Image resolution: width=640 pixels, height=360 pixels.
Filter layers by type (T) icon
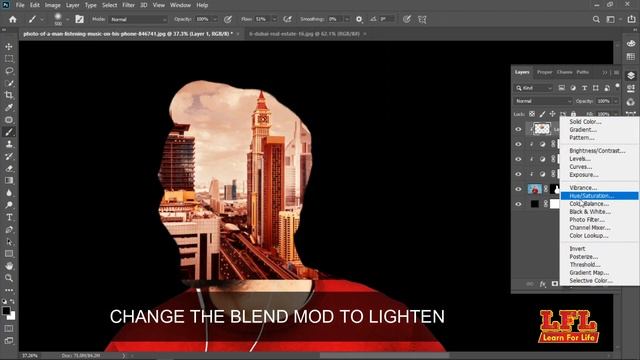point(584,88)
